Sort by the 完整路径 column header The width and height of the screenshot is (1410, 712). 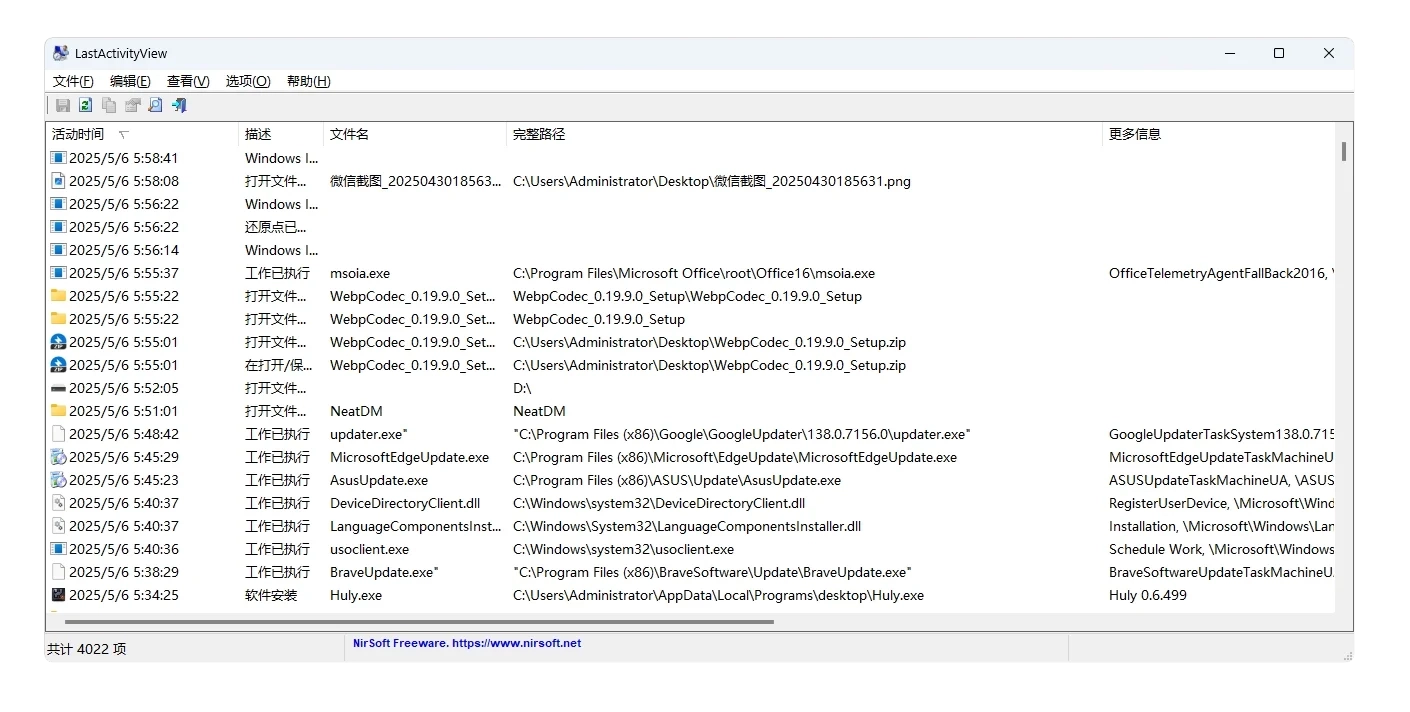click(x=539, y=134)
